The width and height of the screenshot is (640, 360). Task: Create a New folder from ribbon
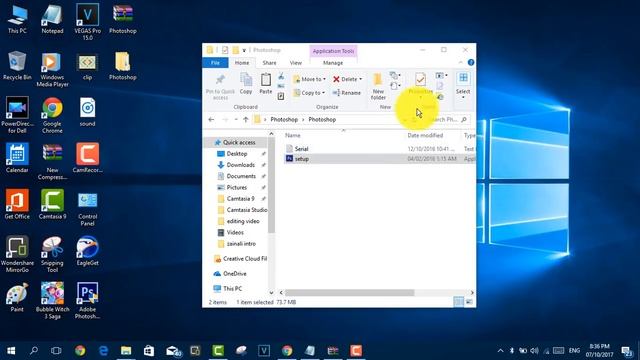pyautogui.click(x=378, y=87)
